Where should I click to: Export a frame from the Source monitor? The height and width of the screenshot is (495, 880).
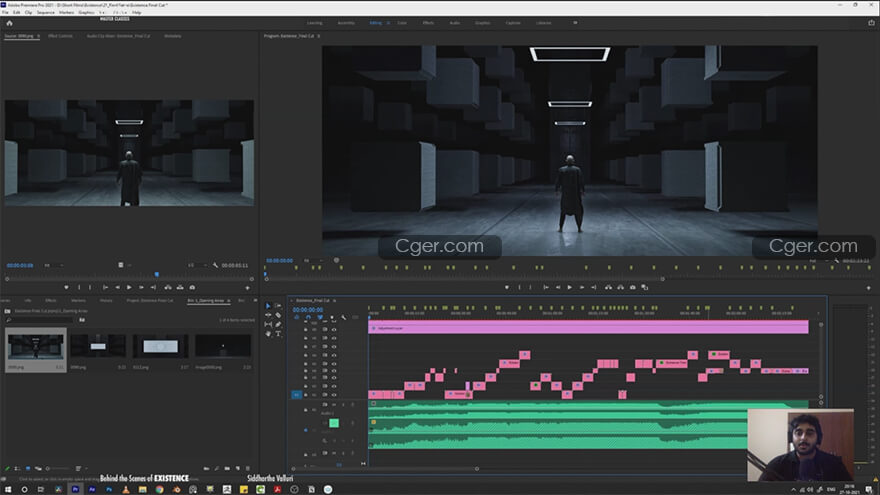click(192, 287)
